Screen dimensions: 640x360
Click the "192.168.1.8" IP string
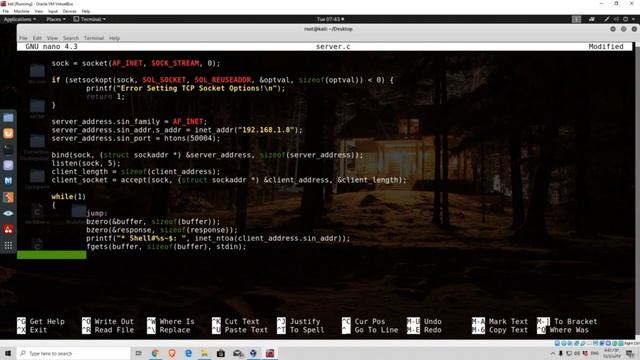click(x=266, y=130)
